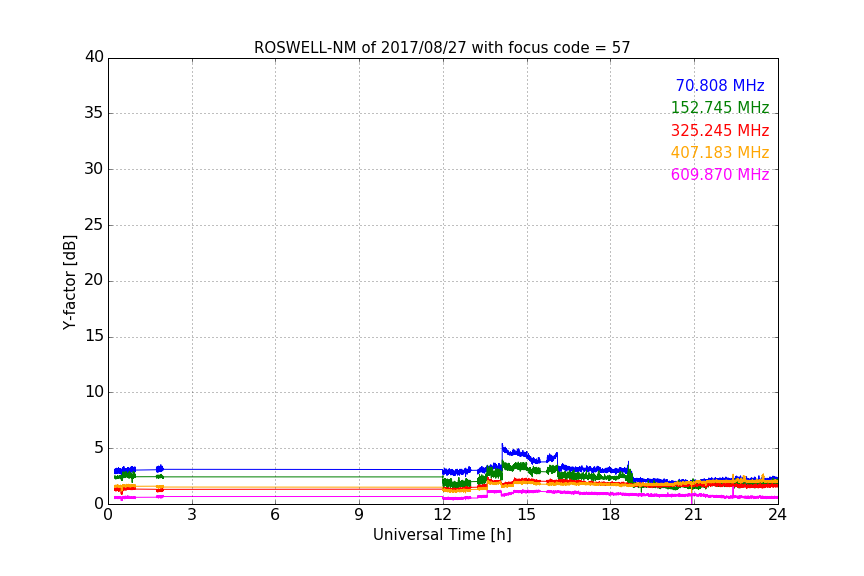Click the y-axis tick label 30
This screenshot has height=576, width=864.
[94, 169]
